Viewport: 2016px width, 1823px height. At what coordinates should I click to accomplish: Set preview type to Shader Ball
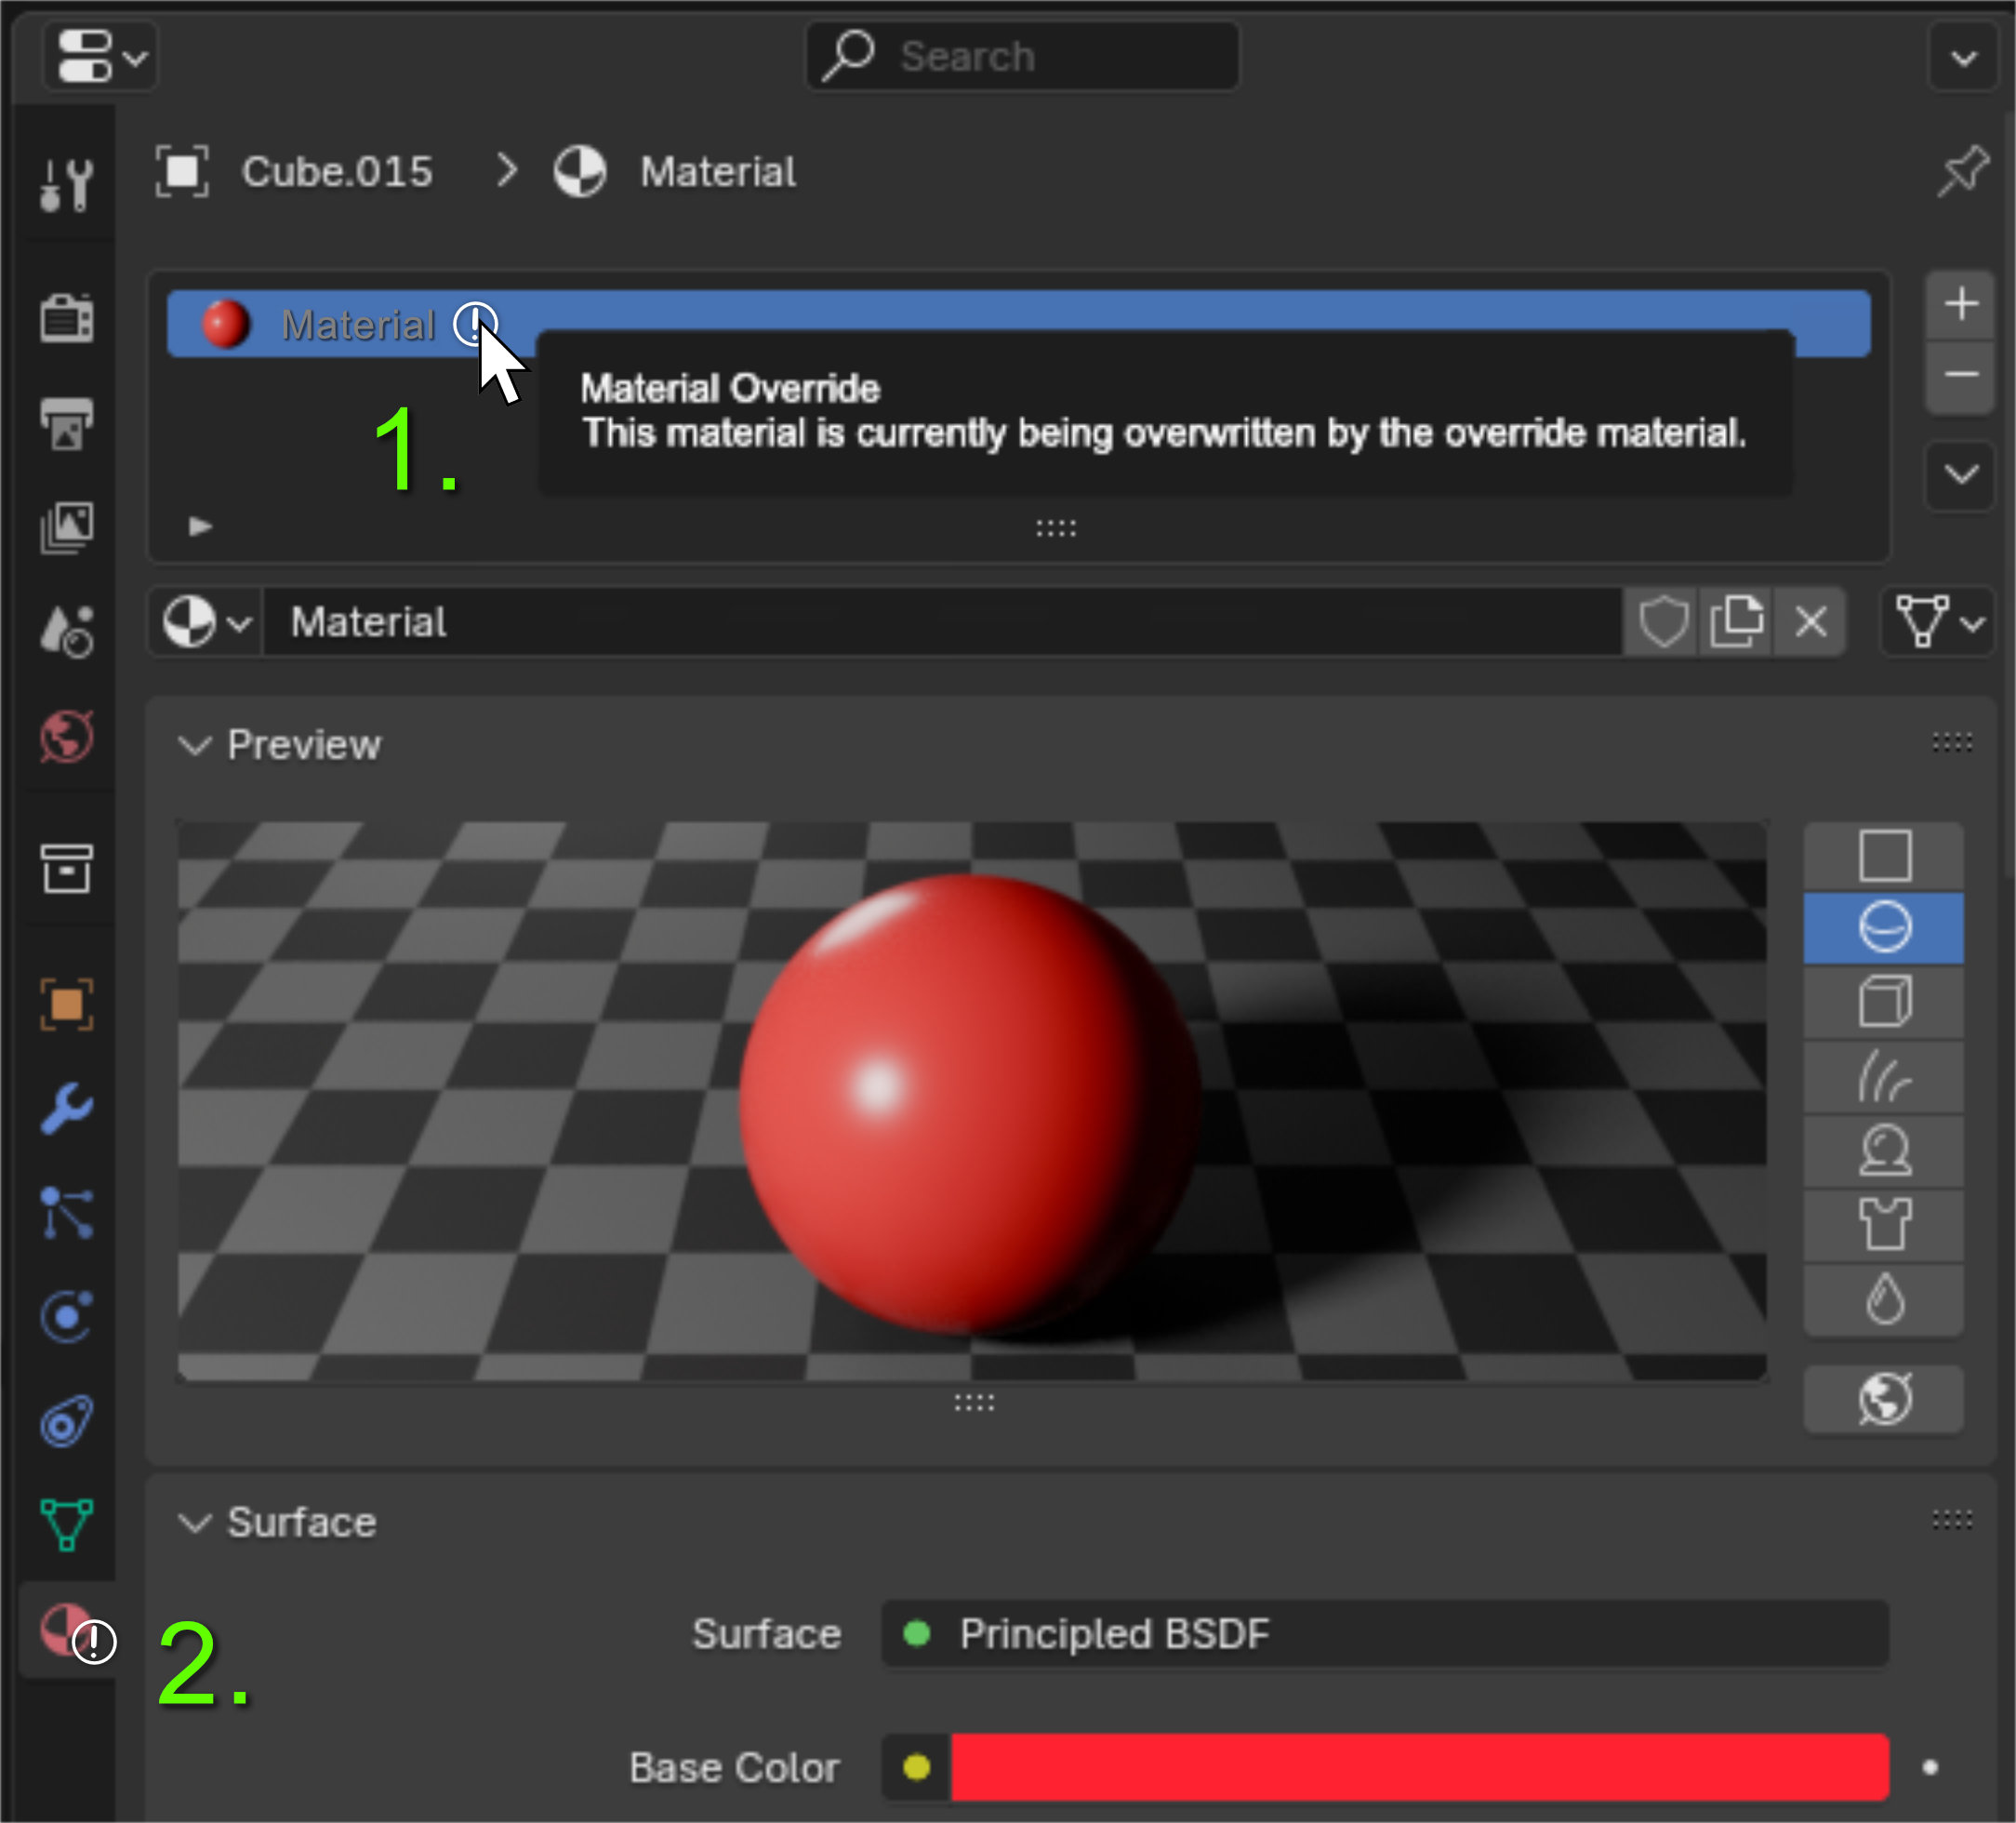tap(1884, 1151)
